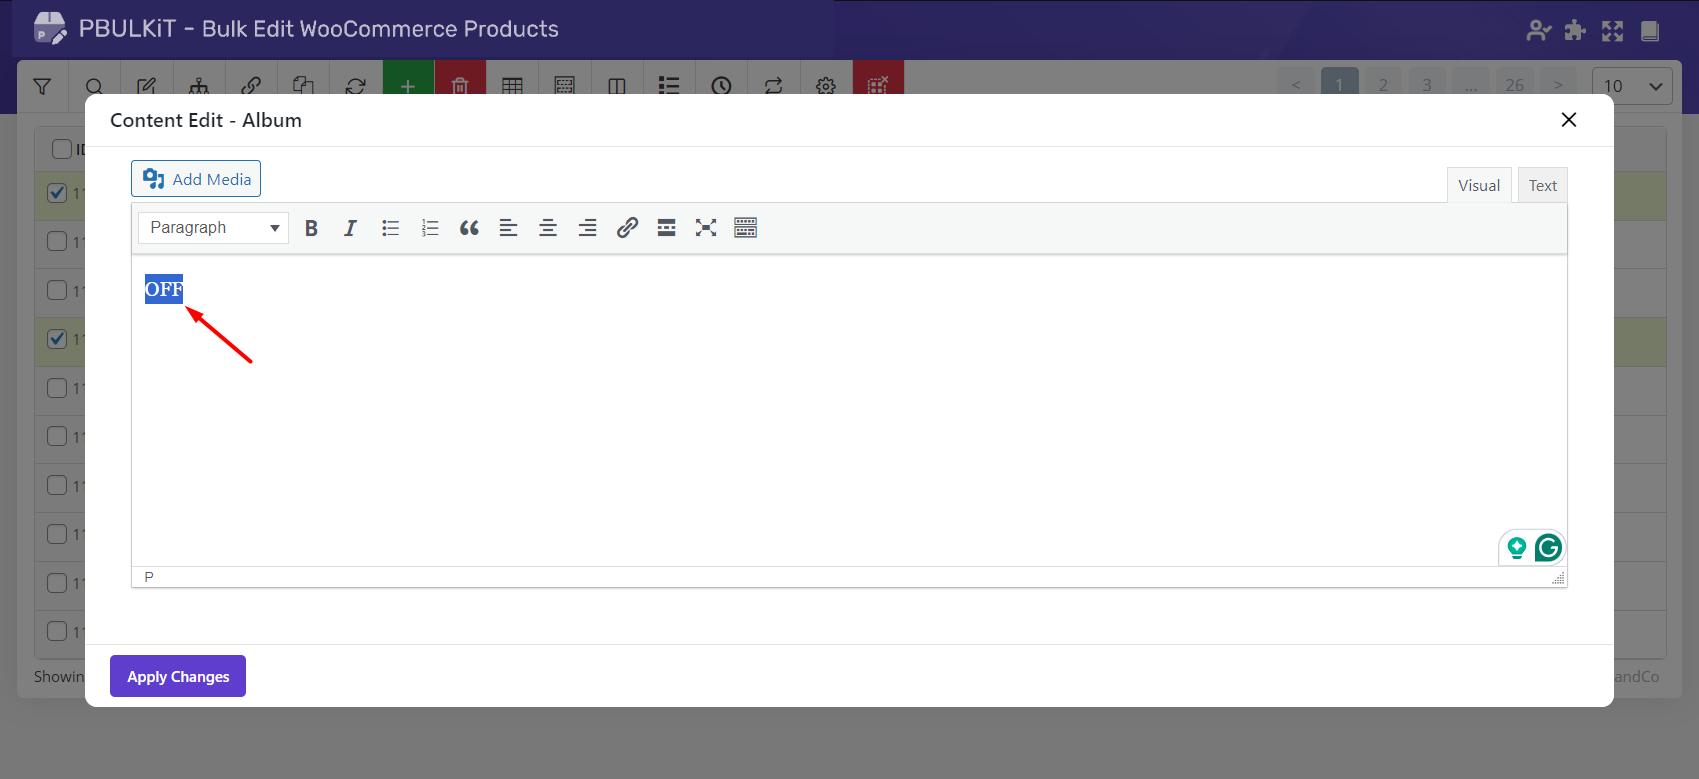
Task: Apply italic formatting to text
Action: pos(350,228)
